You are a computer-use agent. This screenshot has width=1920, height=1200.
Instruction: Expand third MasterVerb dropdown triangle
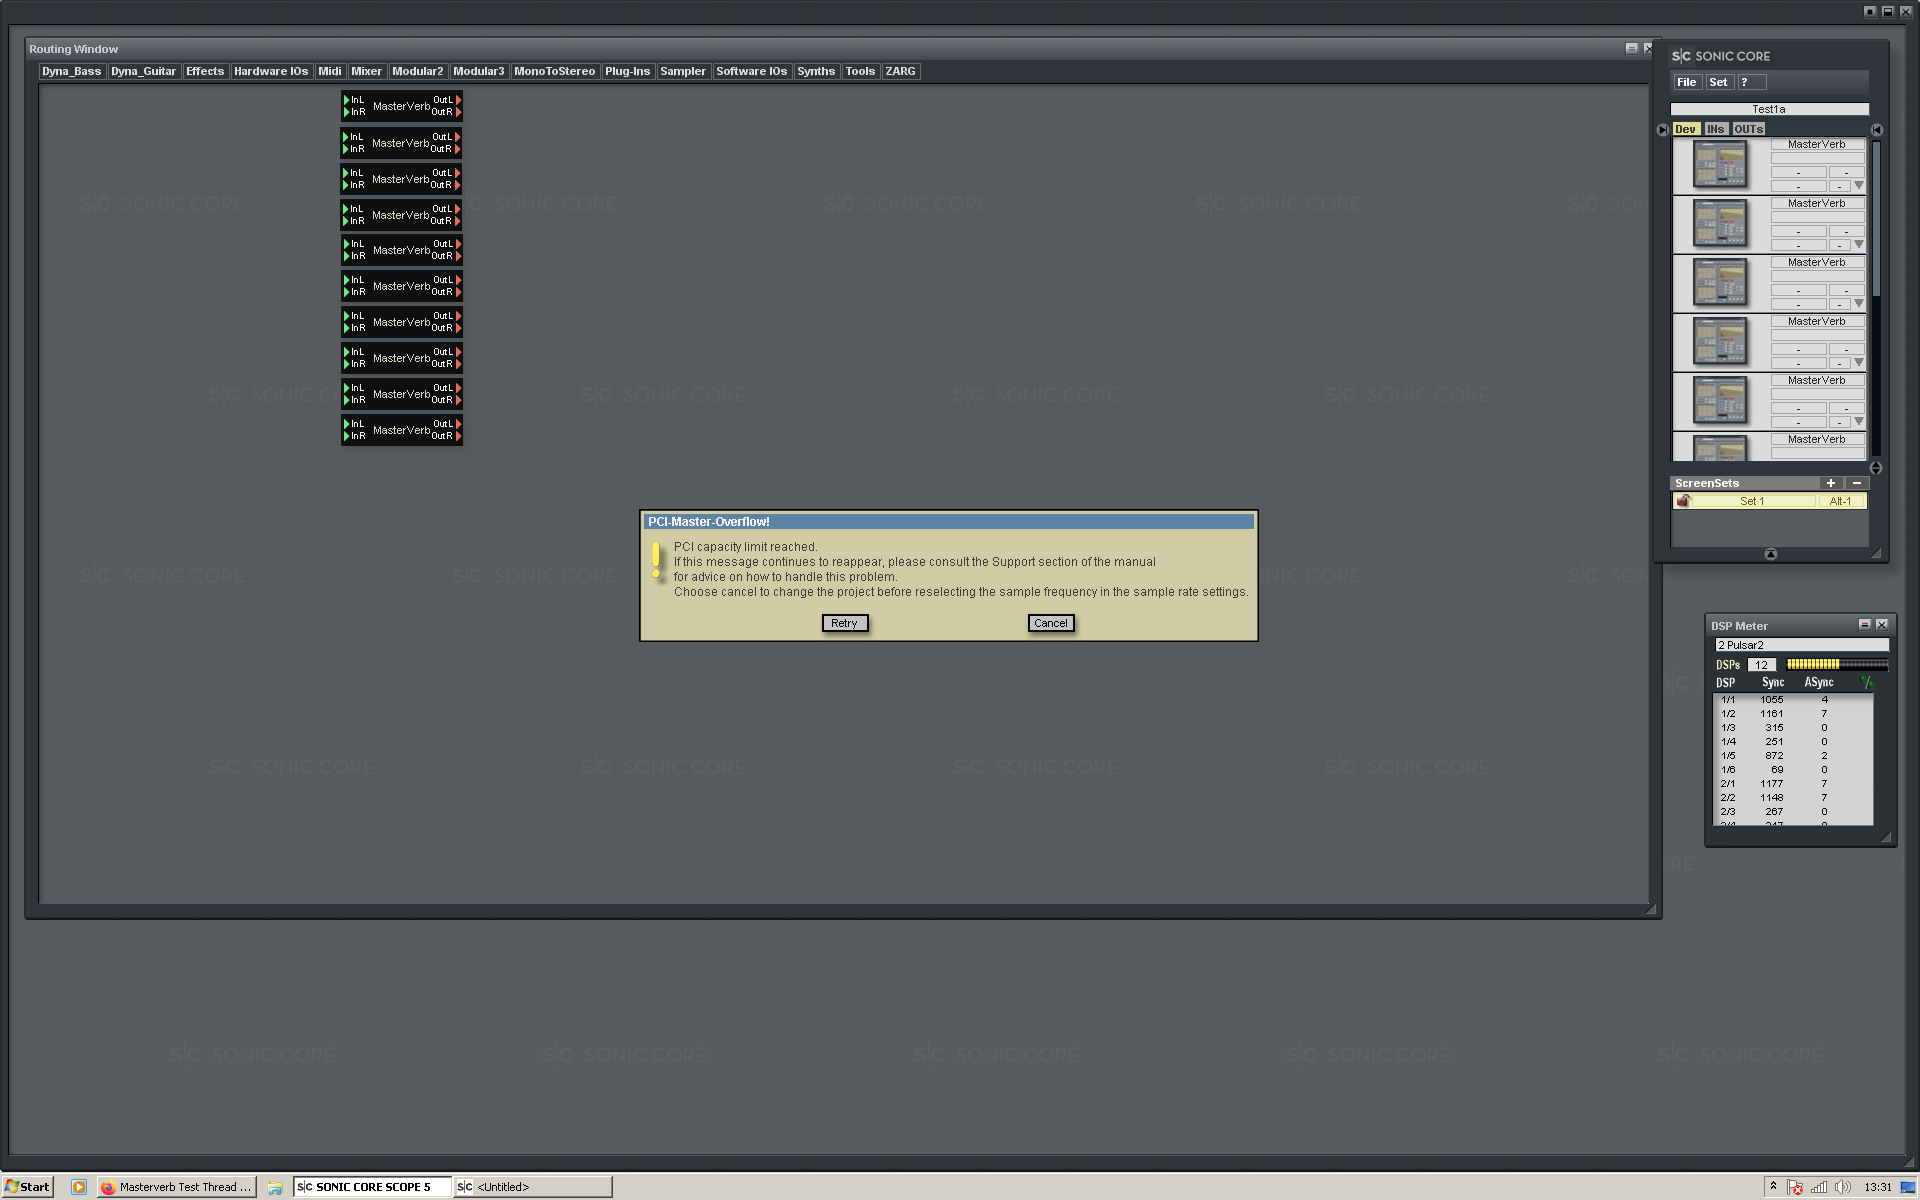point(1859,304)
